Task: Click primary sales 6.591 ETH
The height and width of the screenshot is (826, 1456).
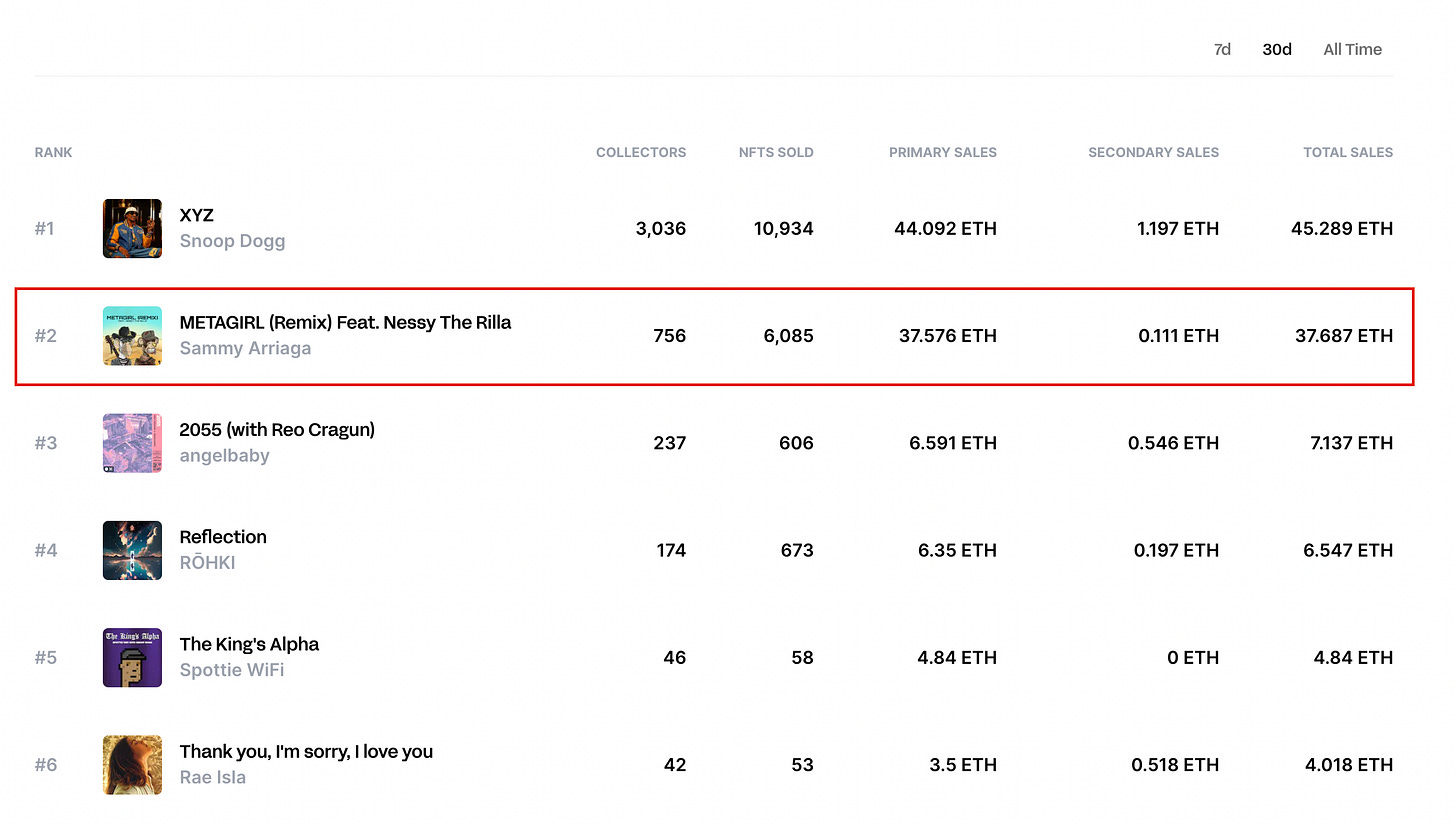Action: [953, 443]
